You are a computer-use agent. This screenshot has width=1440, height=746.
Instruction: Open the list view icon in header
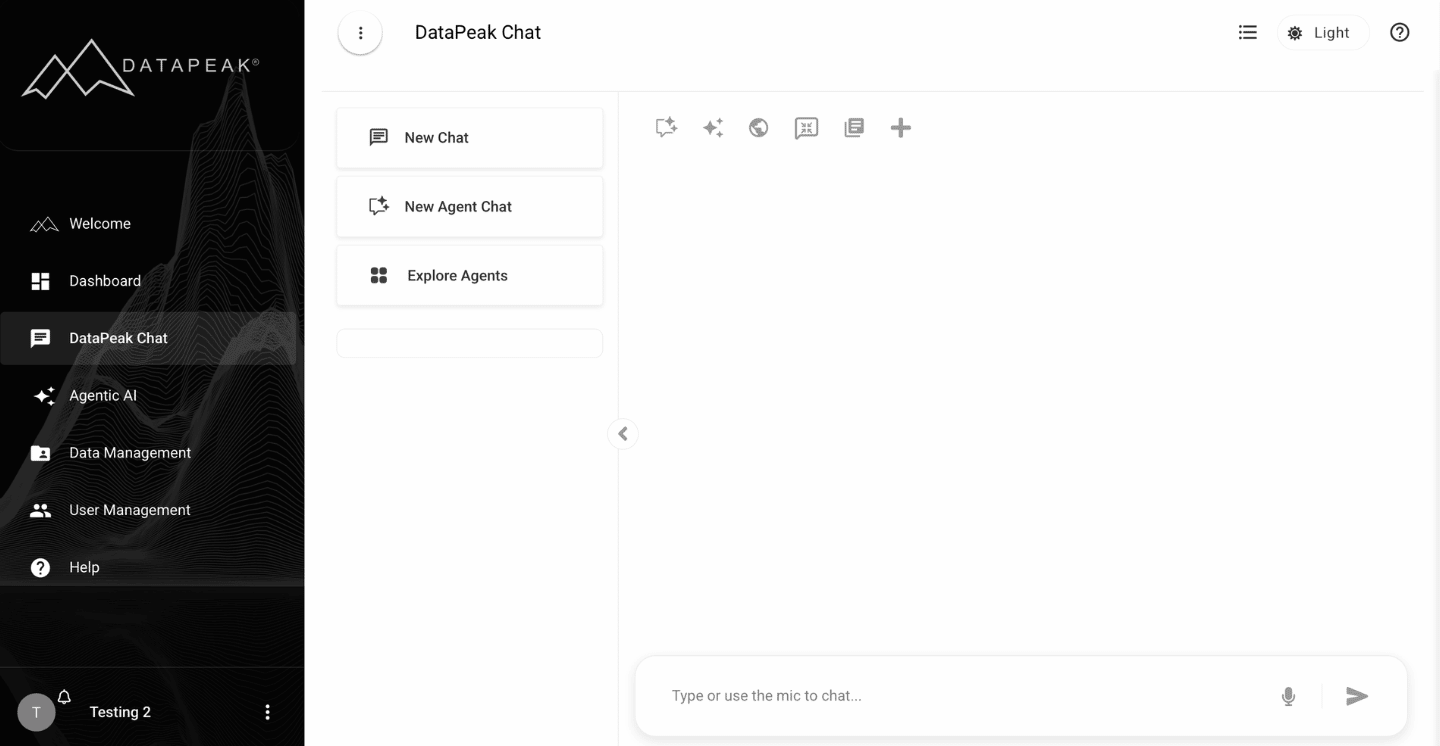click(x=1247, y=32)
